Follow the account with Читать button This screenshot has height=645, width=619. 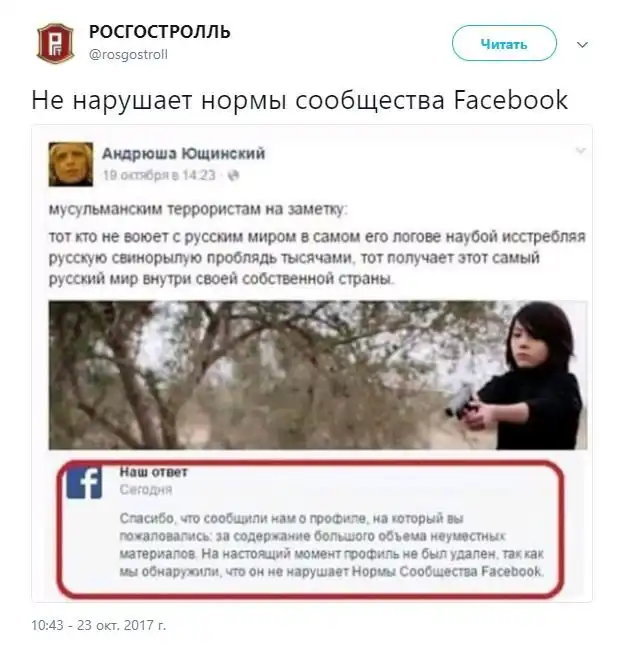click(x=504, y=44)
